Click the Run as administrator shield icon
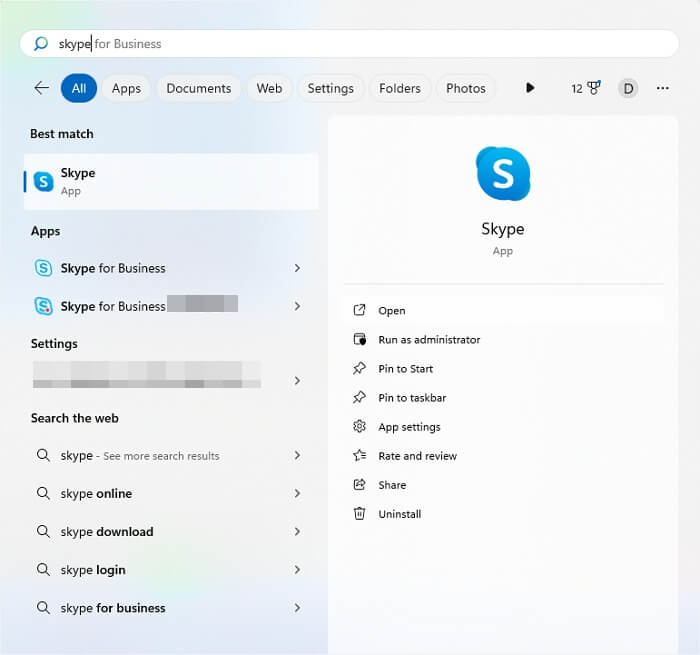This screenshot has width=700, height=655. [359, 339]
